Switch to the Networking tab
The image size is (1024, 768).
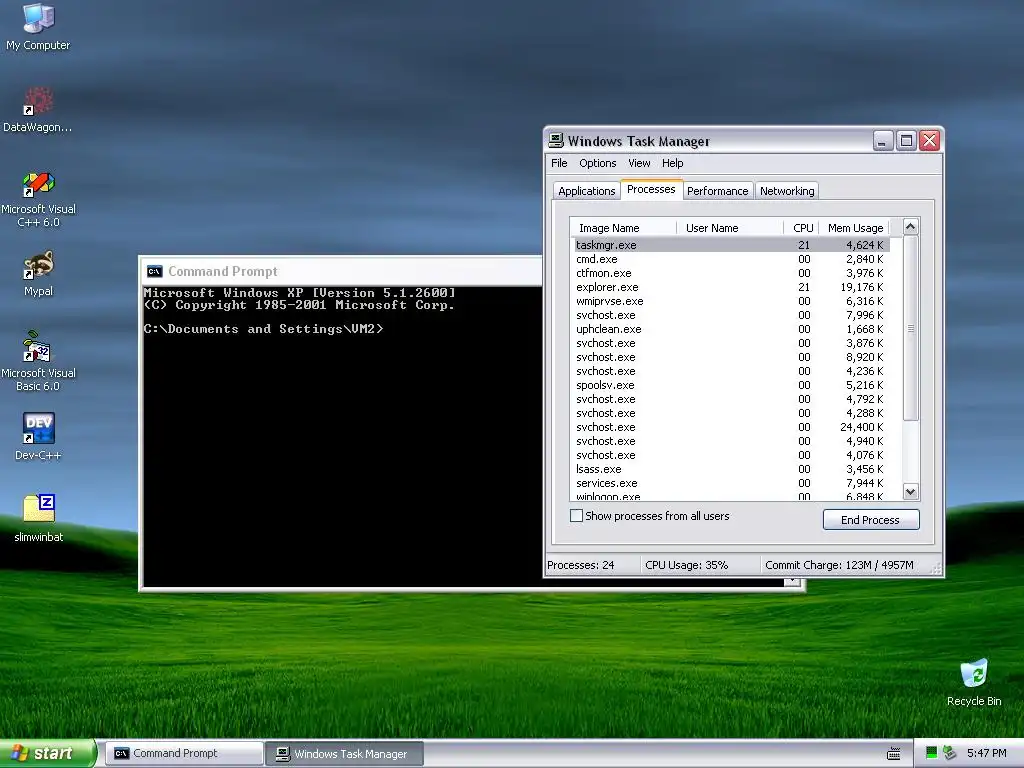[x=787, y=191]
